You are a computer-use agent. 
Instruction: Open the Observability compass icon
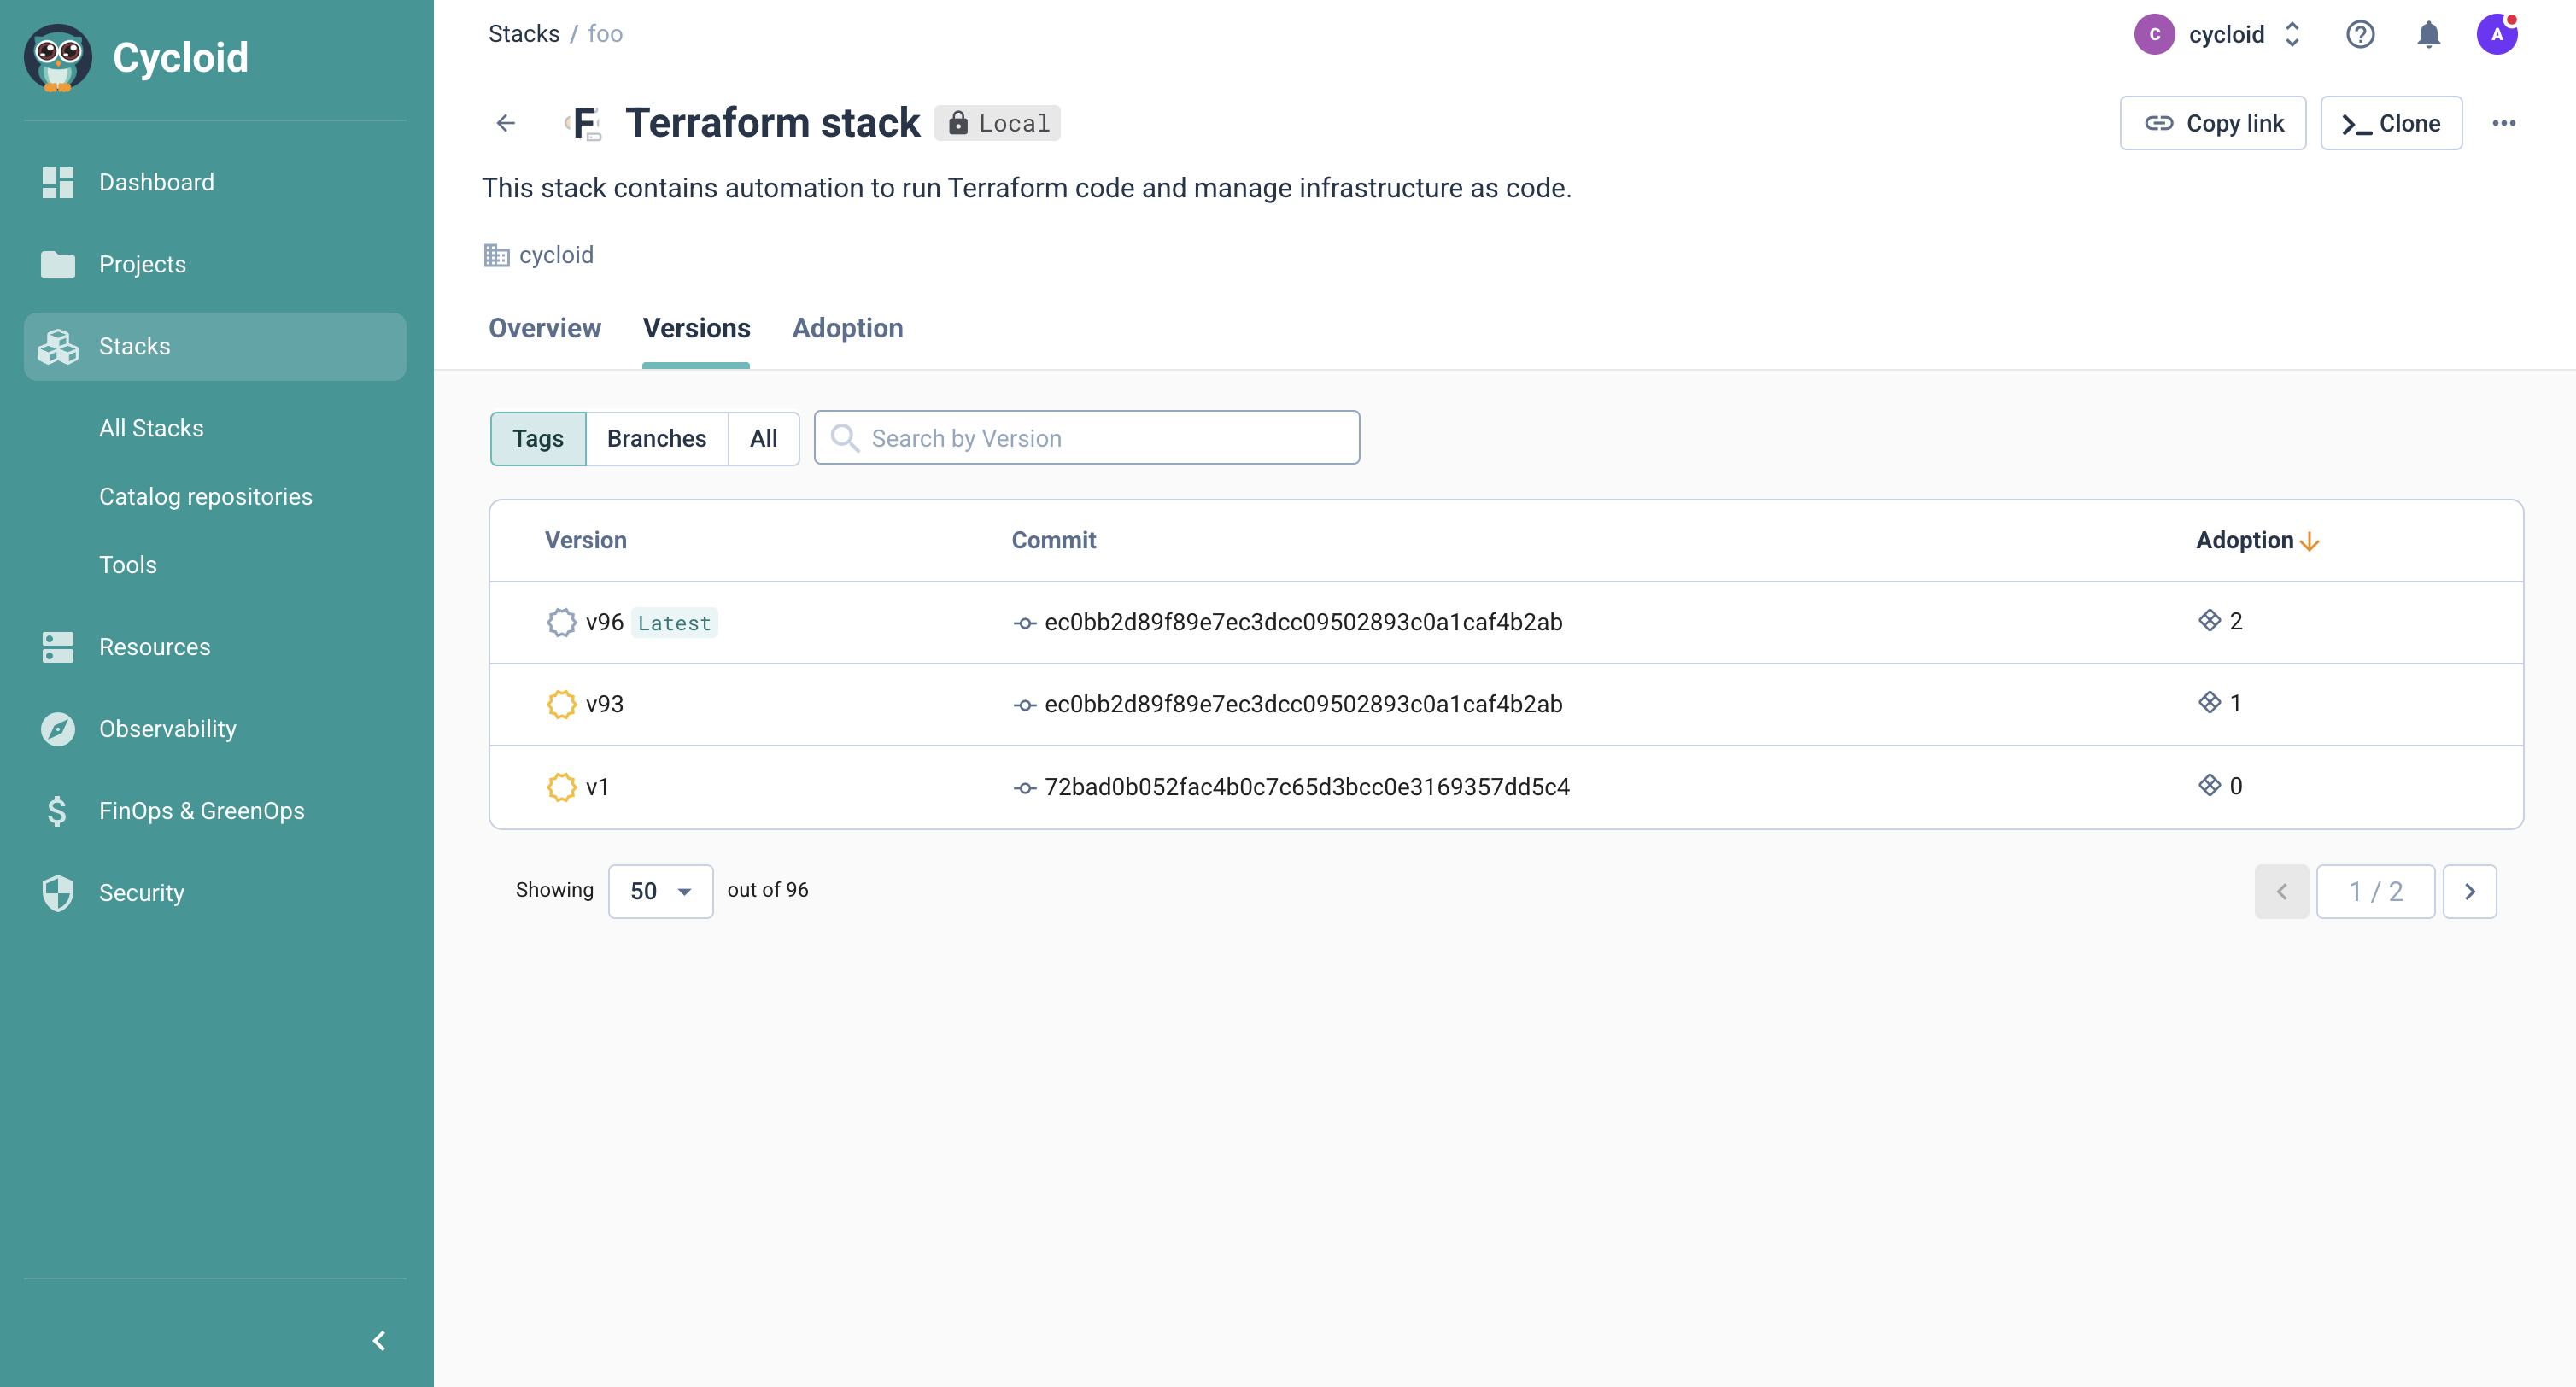point(58,729)
